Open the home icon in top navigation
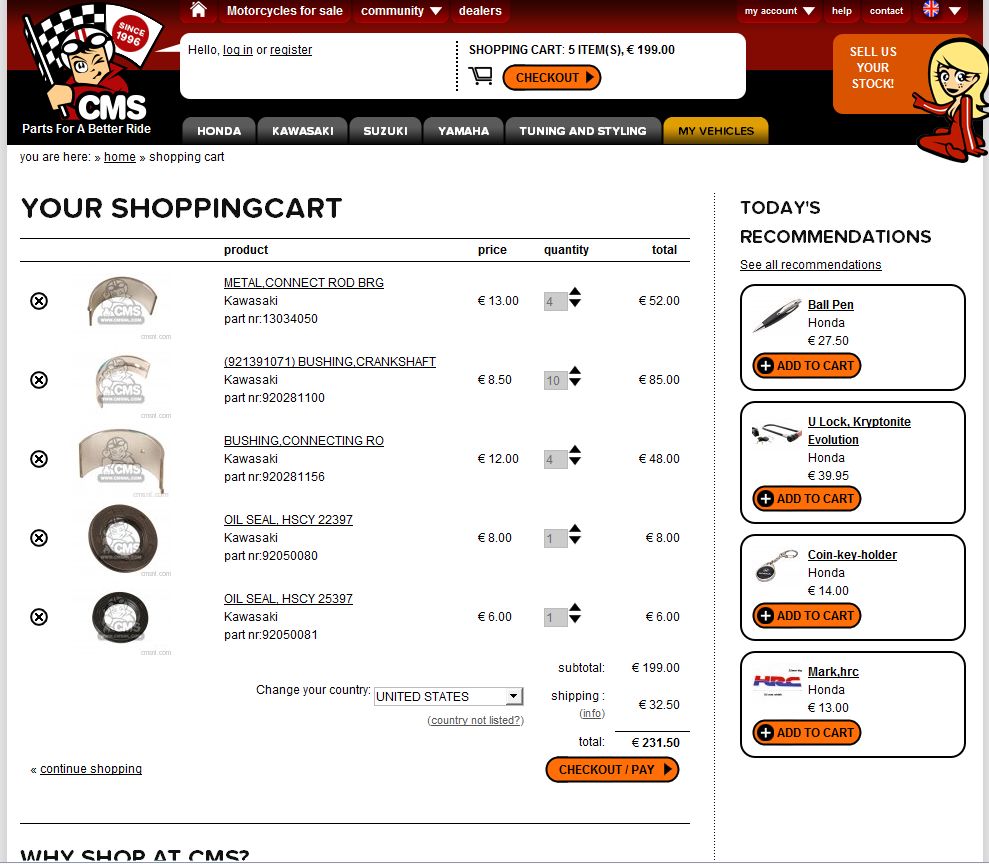 (x=199, y=10)
